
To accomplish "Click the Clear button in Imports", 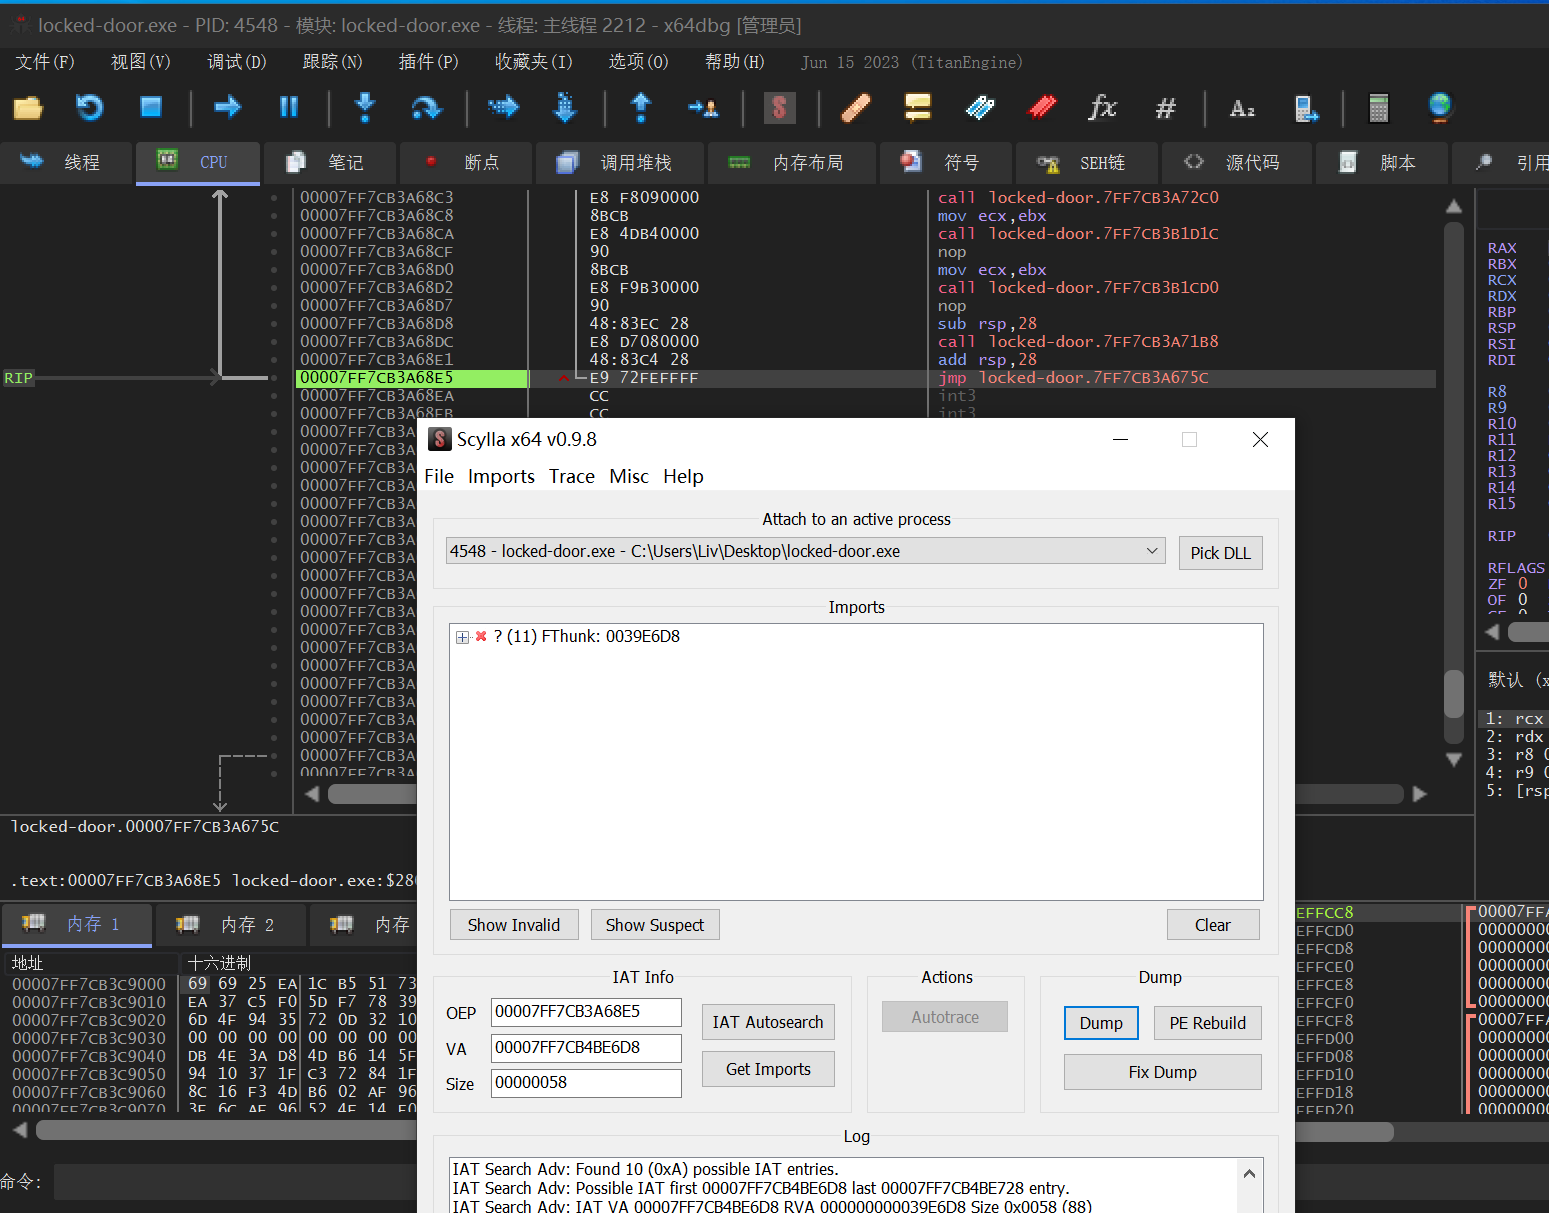I will 1213,925.
